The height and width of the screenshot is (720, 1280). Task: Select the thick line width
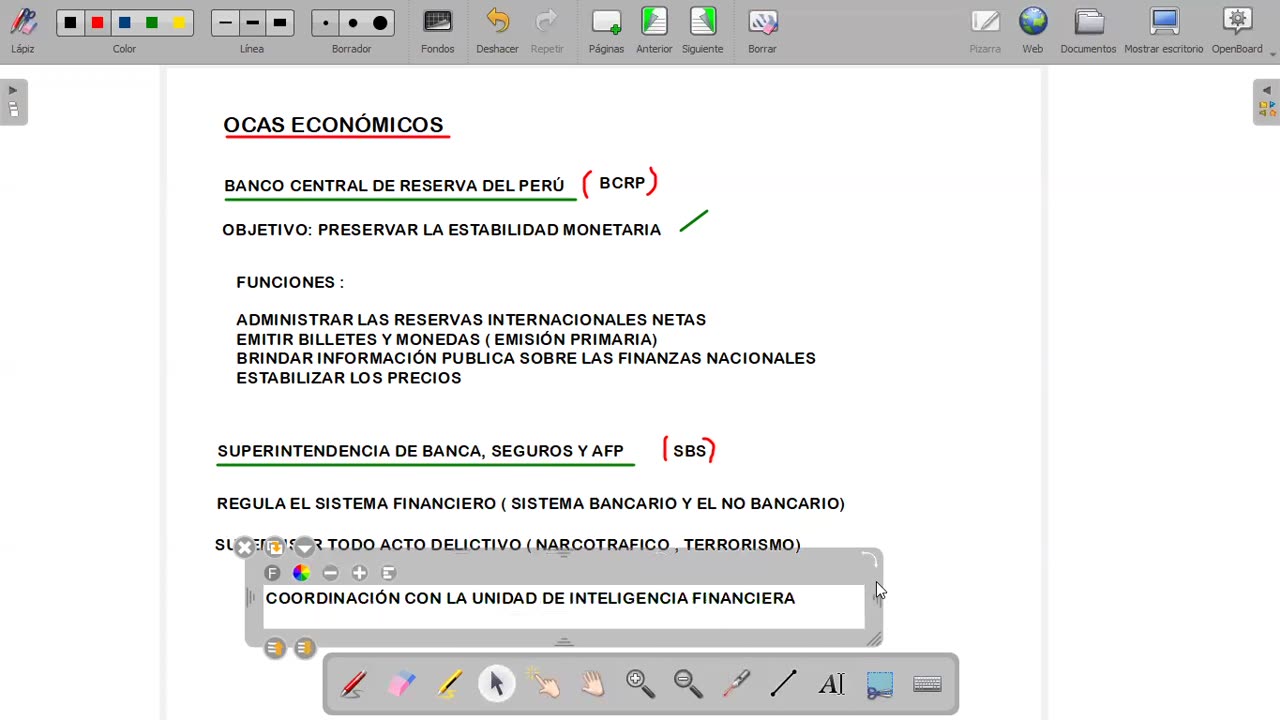tap(280, 22)
